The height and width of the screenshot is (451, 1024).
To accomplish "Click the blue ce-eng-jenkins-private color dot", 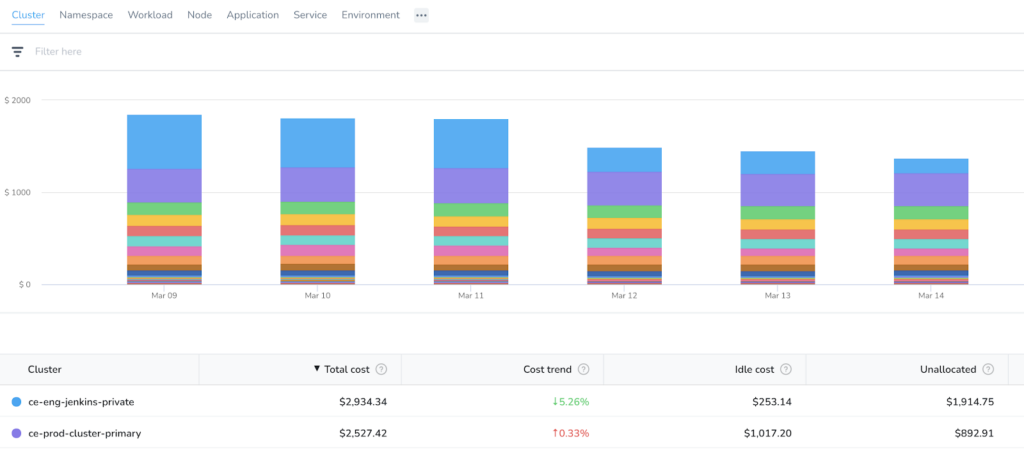I will click(16, 402).
